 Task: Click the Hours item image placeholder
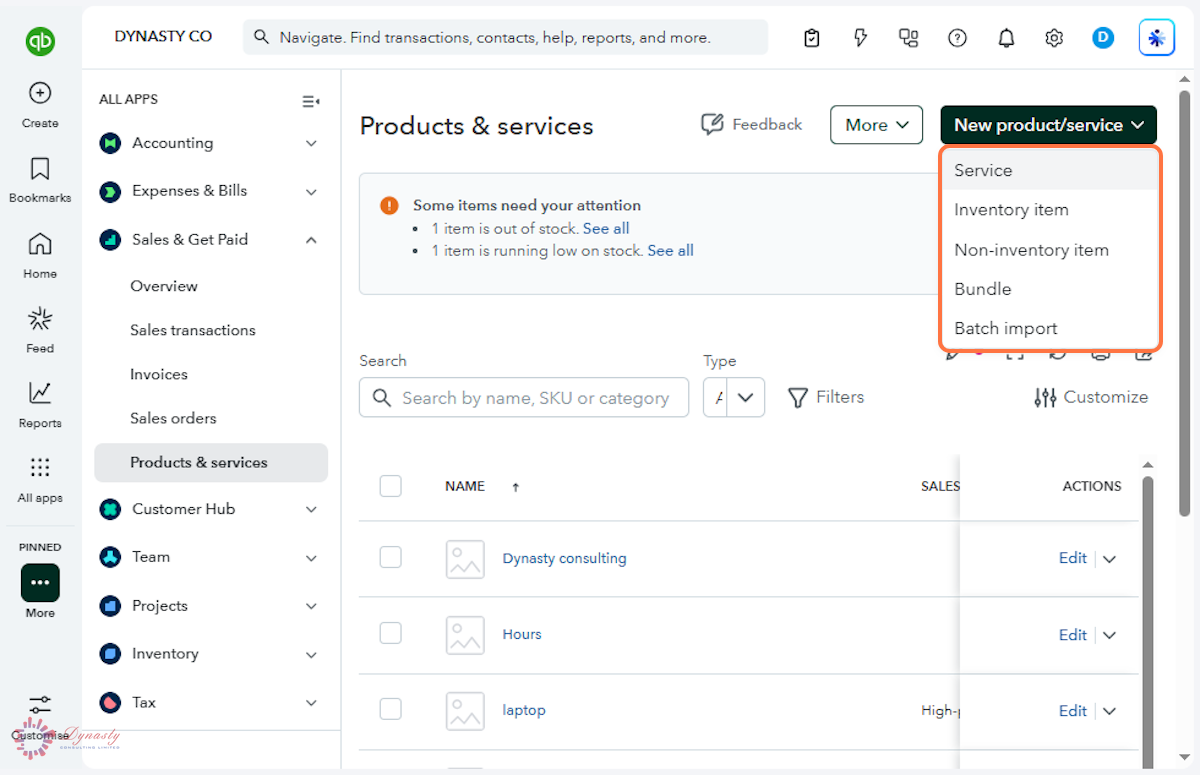pos(465,635)
